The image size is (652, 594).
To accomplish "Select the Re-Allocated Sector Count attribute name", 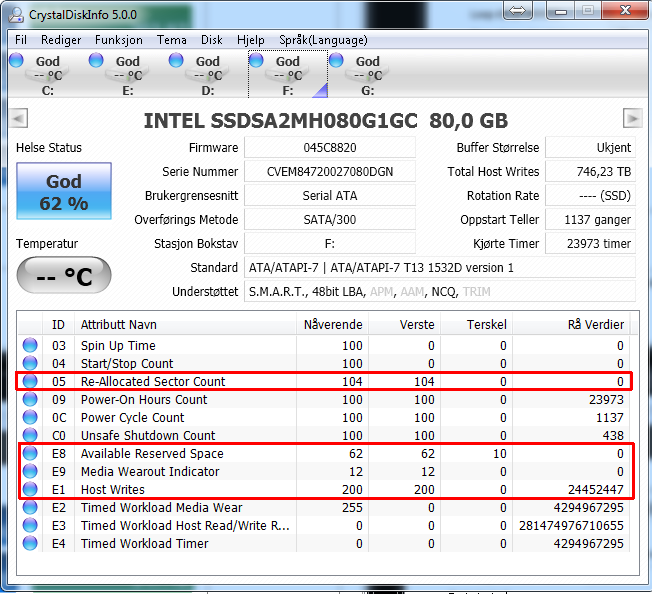I will click(153, 381).
